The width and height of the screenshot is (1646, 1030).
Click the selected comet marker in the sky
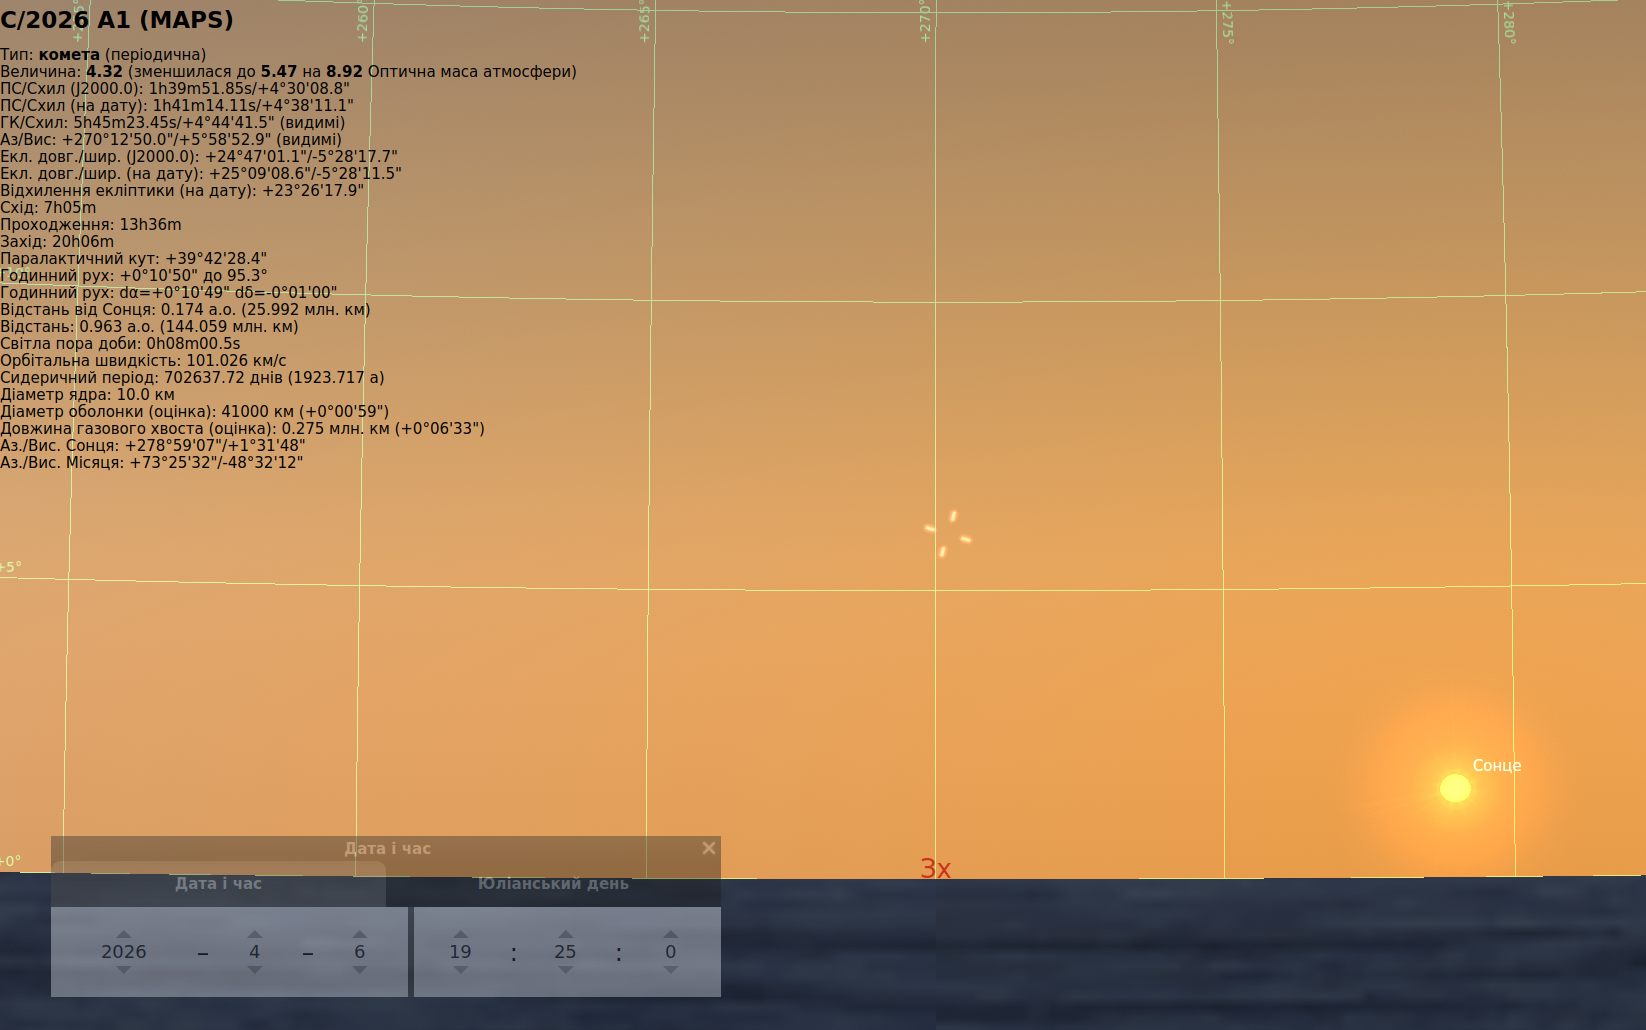[x=948, y=533]
